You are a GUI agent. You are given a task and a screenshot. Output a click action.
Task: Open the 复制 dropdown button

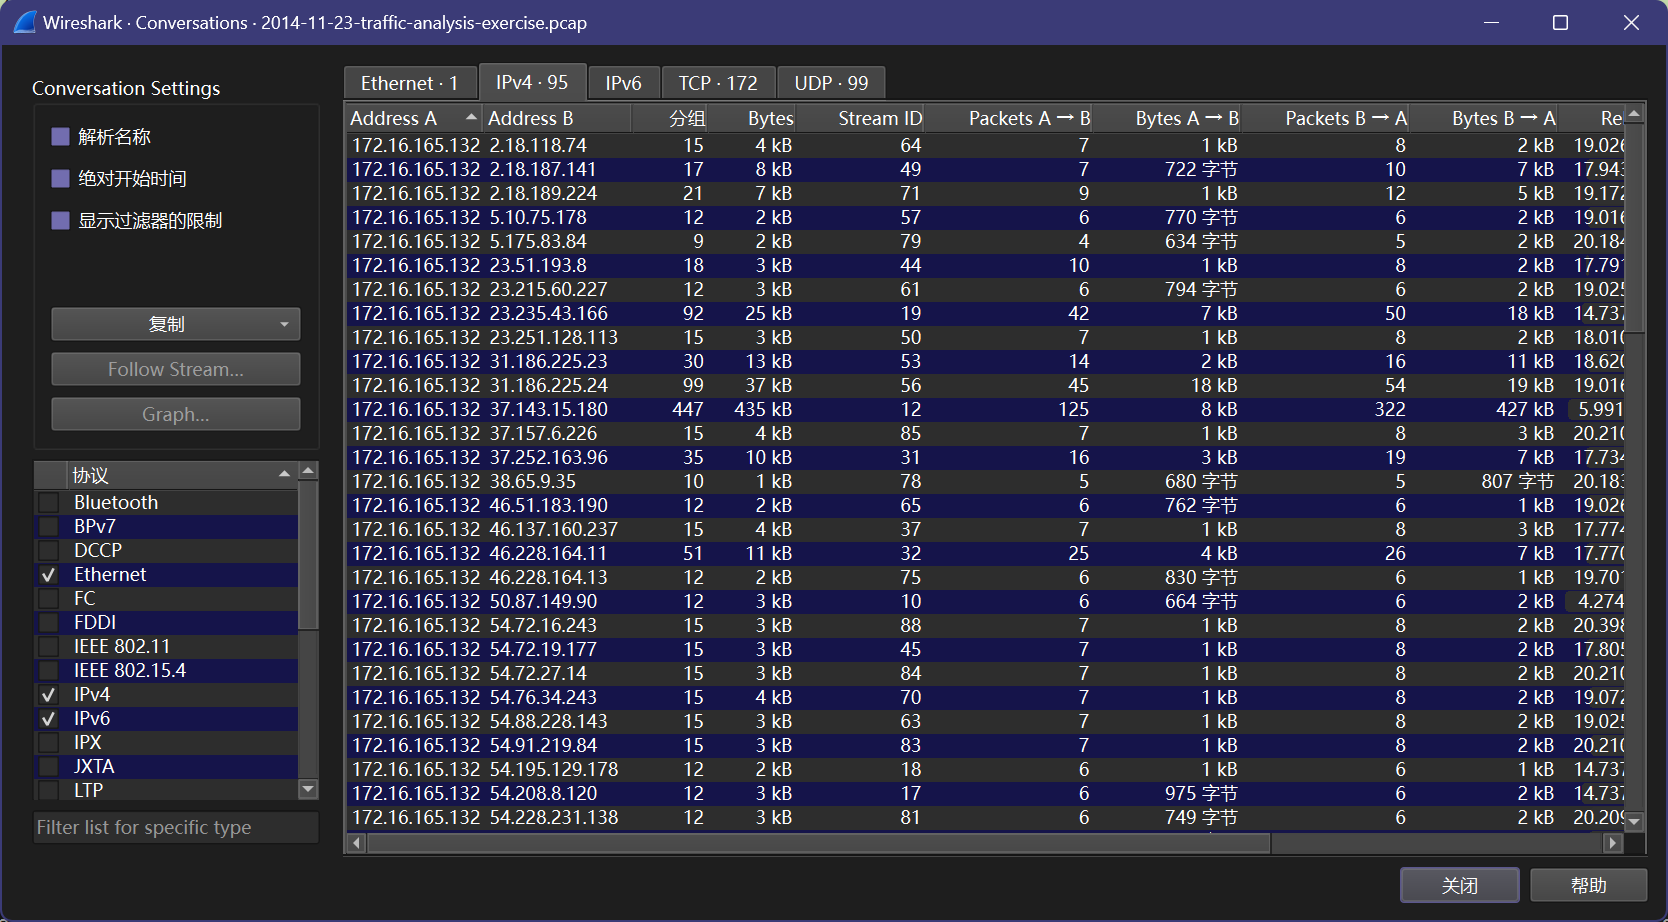176,324
